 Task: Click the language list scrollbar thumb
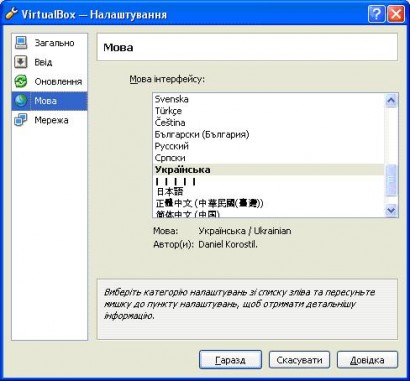(x=391, y=180)
